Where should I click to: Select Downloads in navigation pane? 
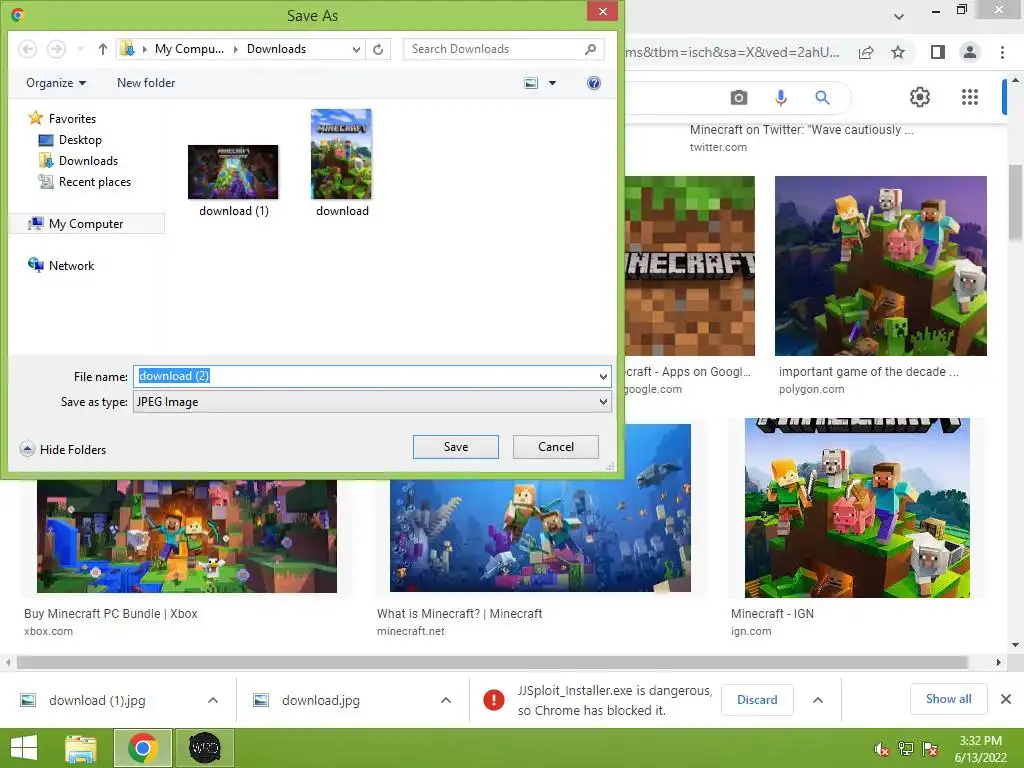(78, 161)
